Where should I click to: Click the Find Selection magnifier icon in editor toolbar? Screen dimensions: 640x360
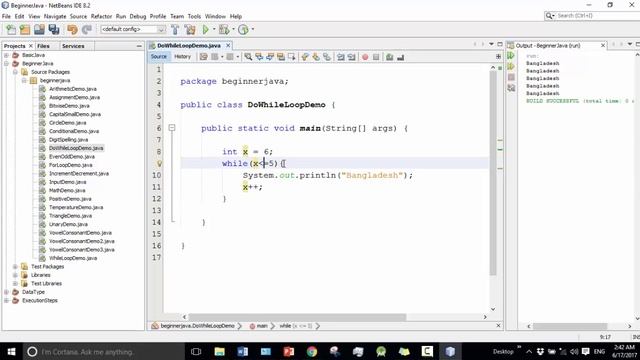pyautogui.click(x=248, y=57)
